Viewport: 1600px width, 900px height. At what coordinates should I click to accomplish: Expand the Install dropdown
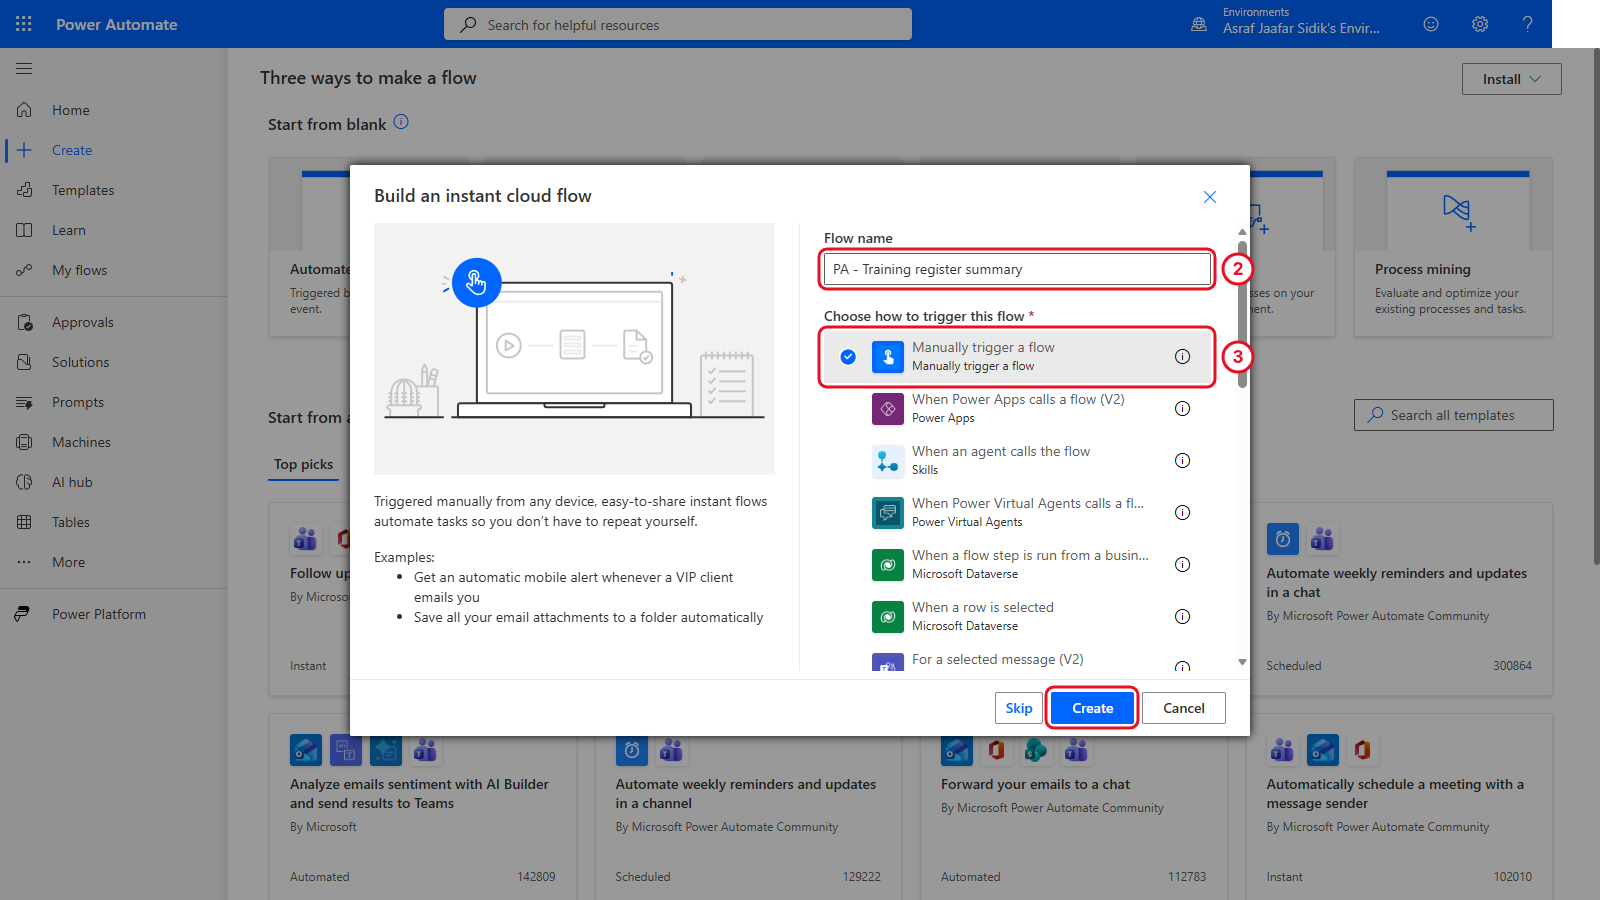[1511, 79]
